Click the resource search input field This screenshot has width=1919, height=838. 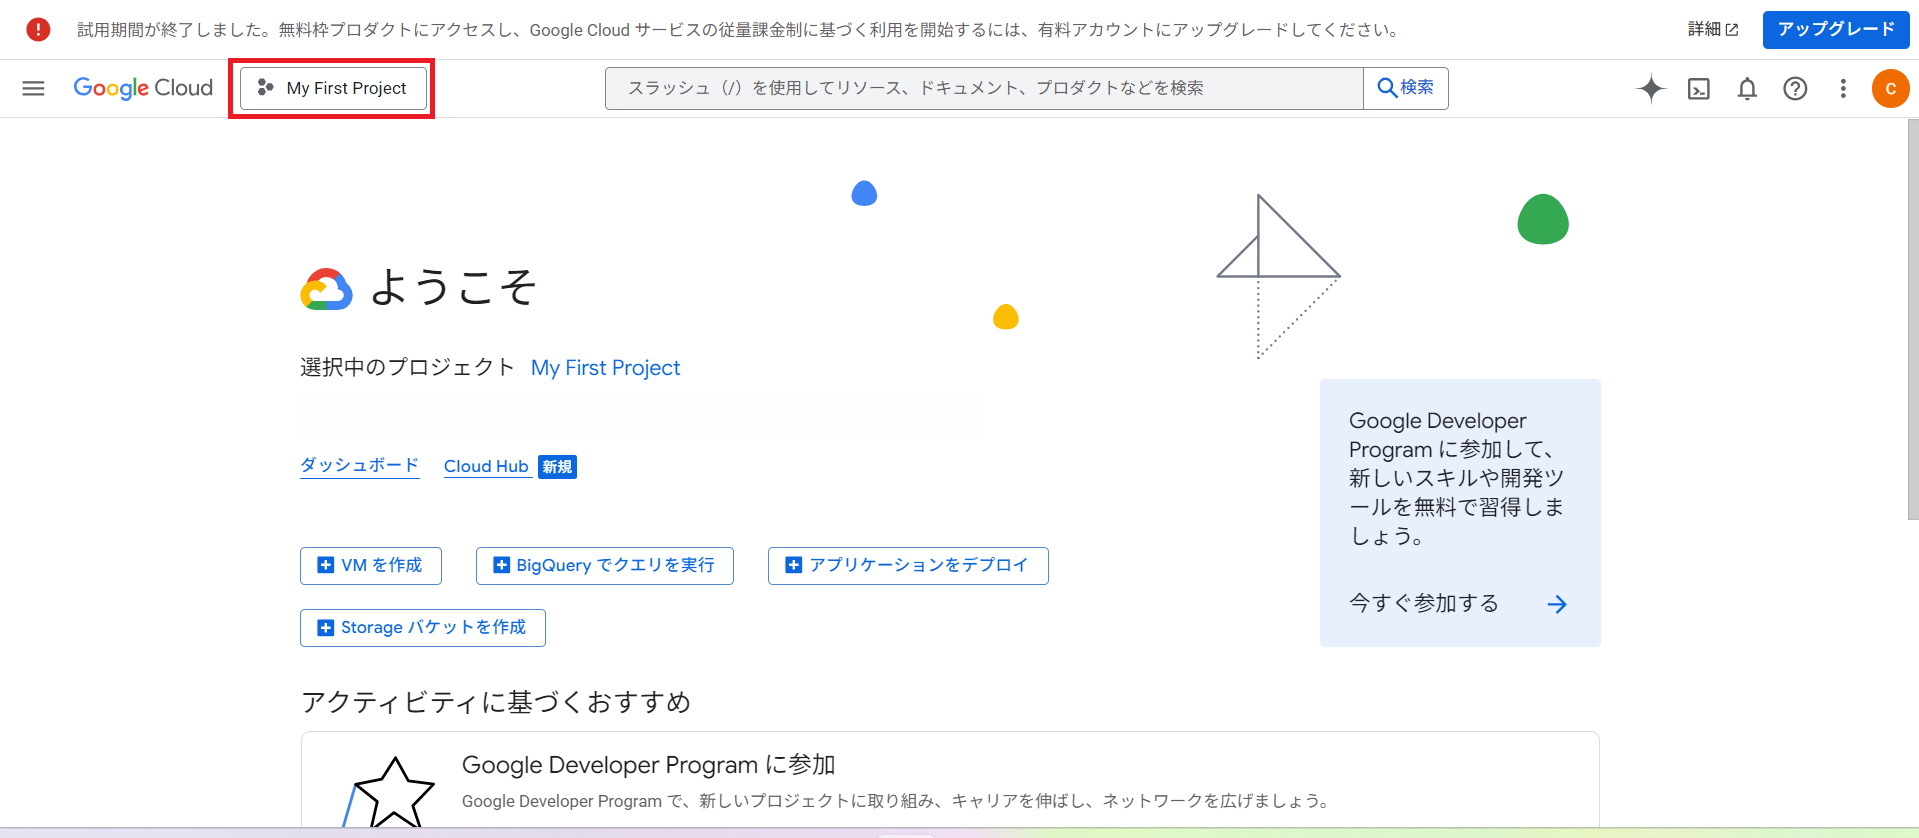tap(984, 88)
